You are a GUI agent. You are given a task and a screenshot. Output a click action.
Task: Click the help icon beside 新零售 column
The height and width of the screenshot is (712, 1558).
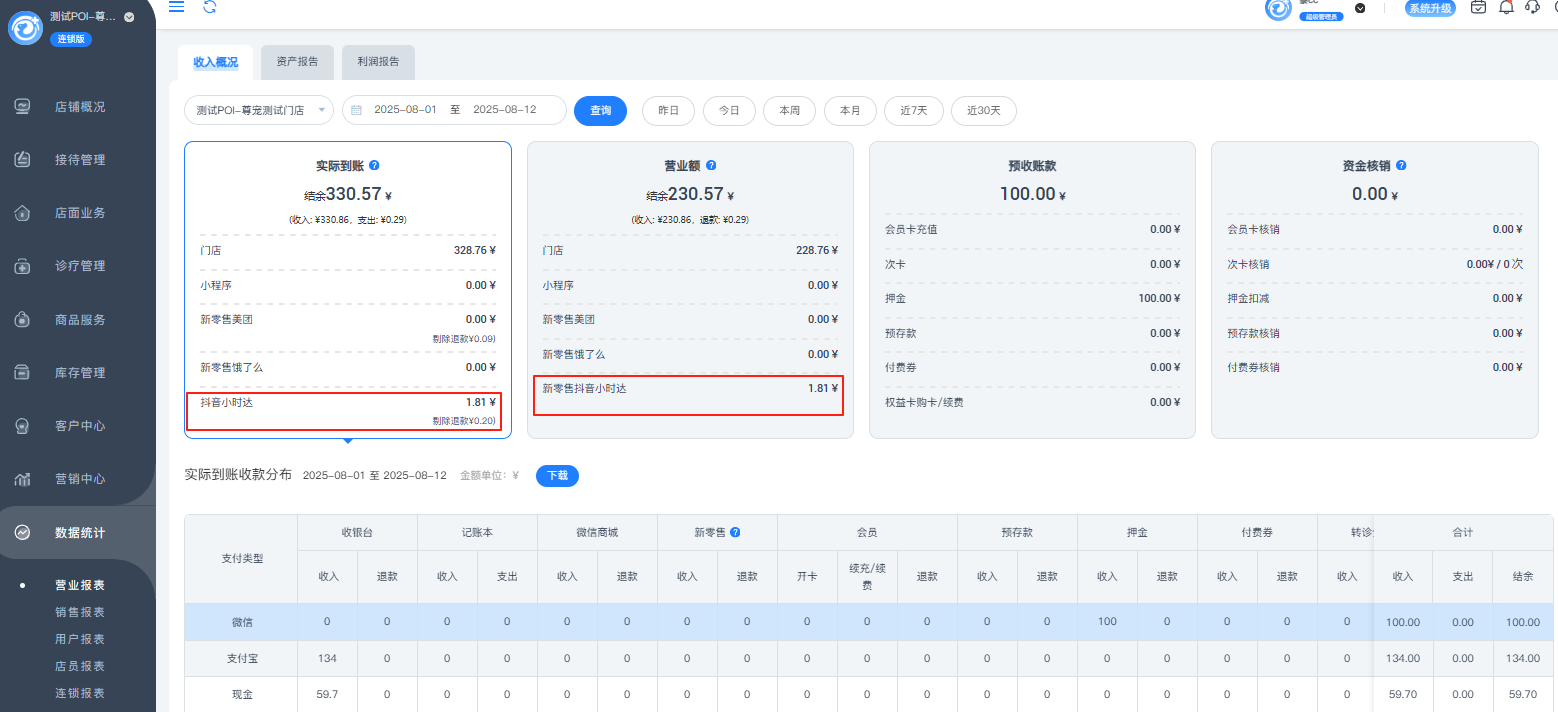tap(735, 532)
